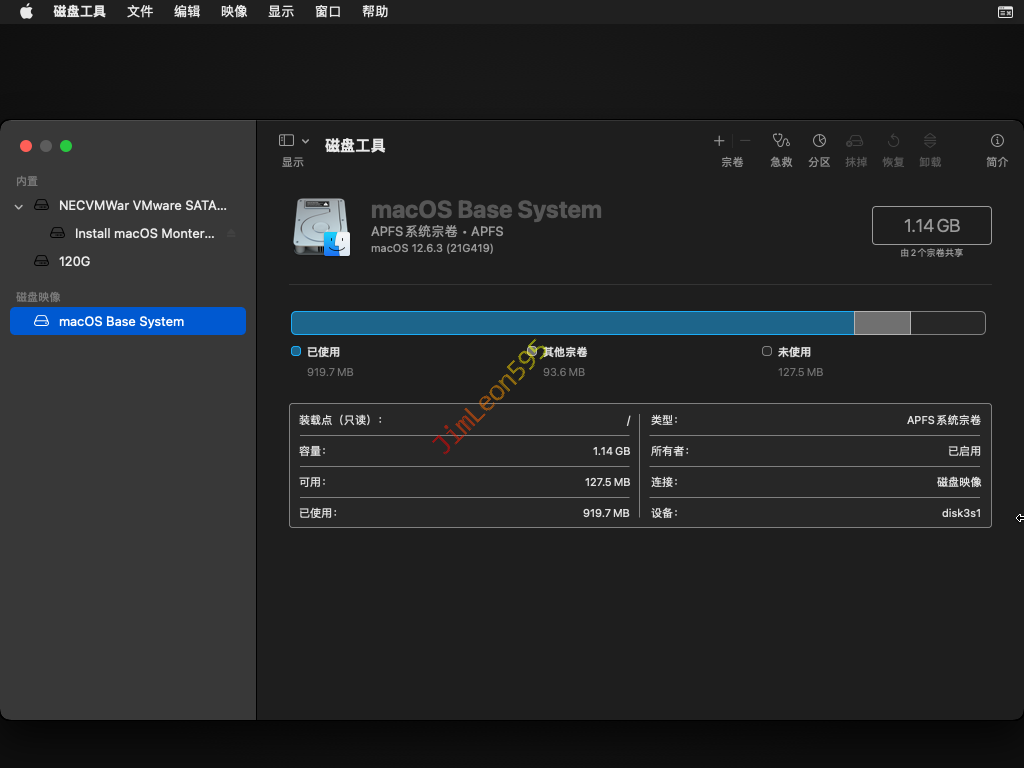Open the 映像 menu
Screen dimensions: 1024x768
pos(234,12)
